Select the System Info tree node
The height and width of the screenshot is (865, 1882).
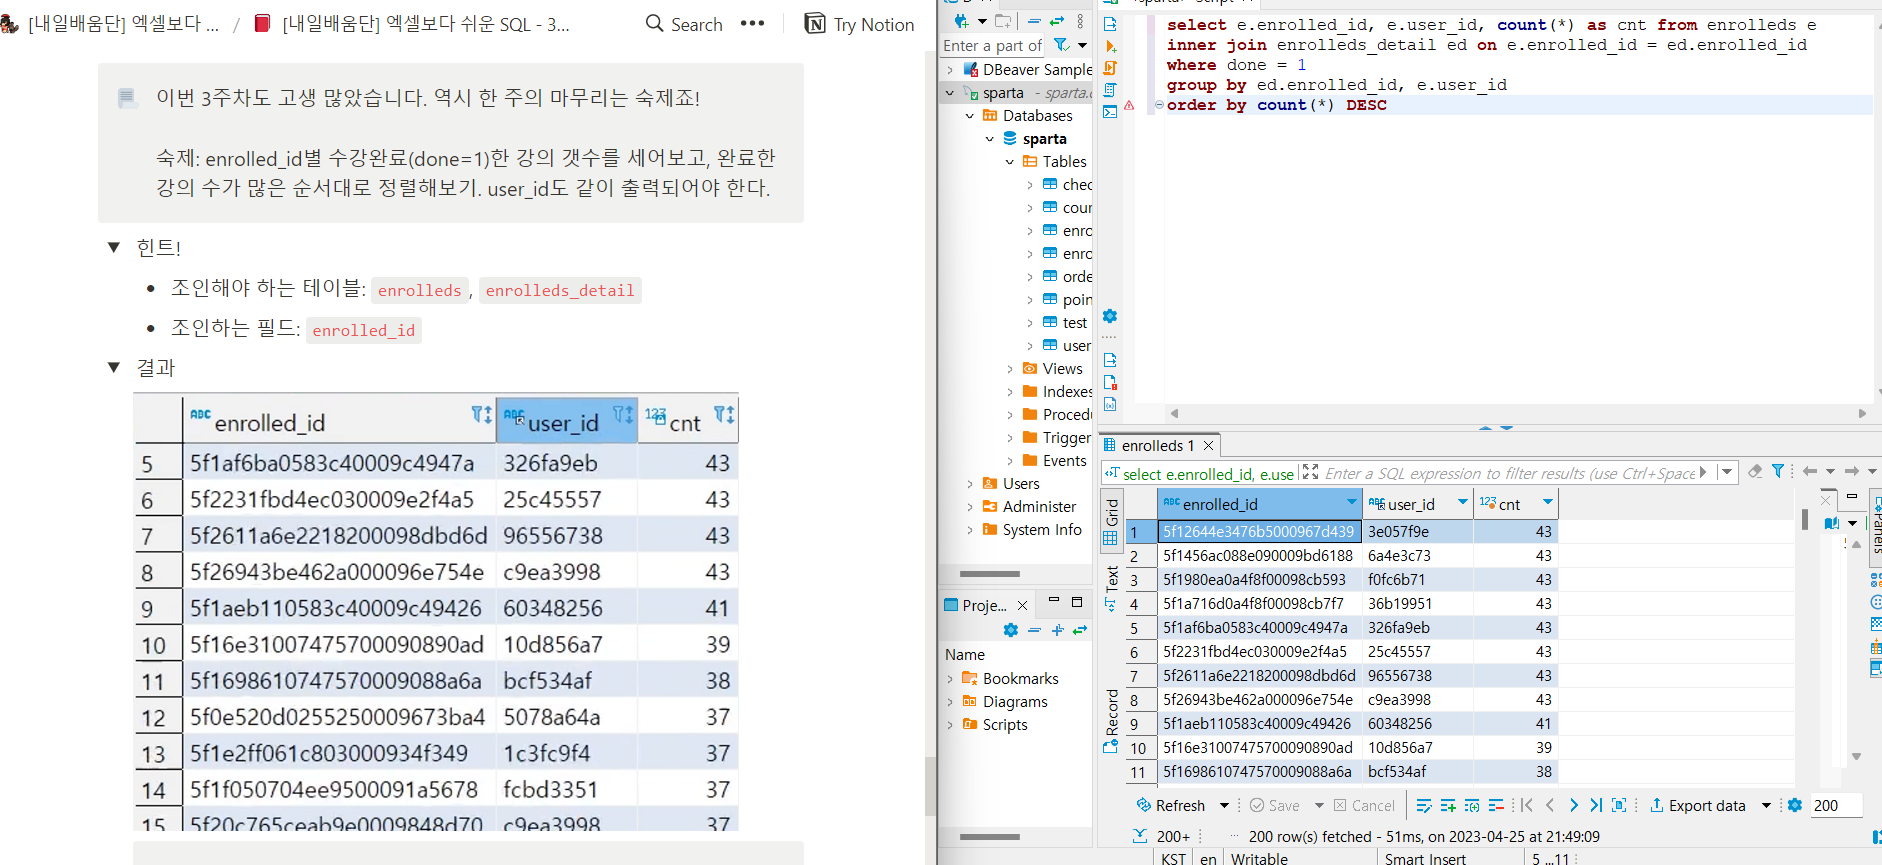(1032, 530)
